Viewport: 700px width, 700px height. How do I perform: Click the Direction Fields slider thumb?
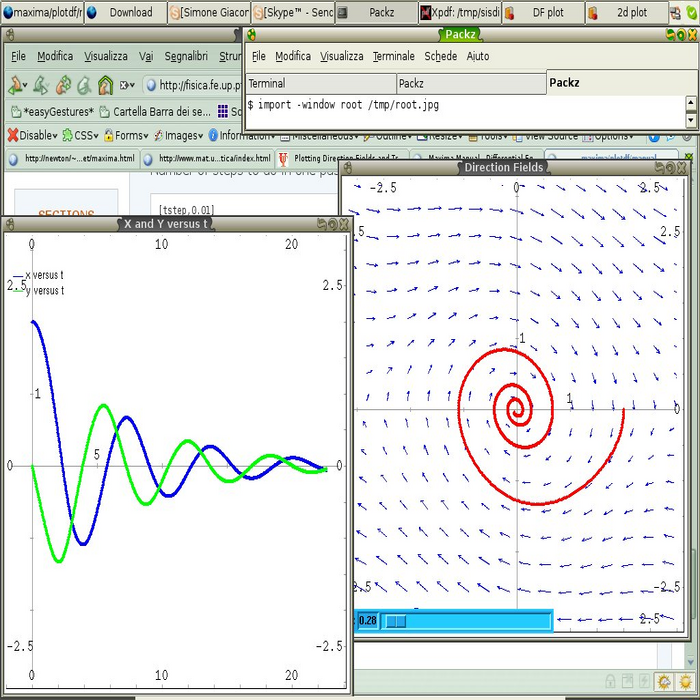click(396, 621)
